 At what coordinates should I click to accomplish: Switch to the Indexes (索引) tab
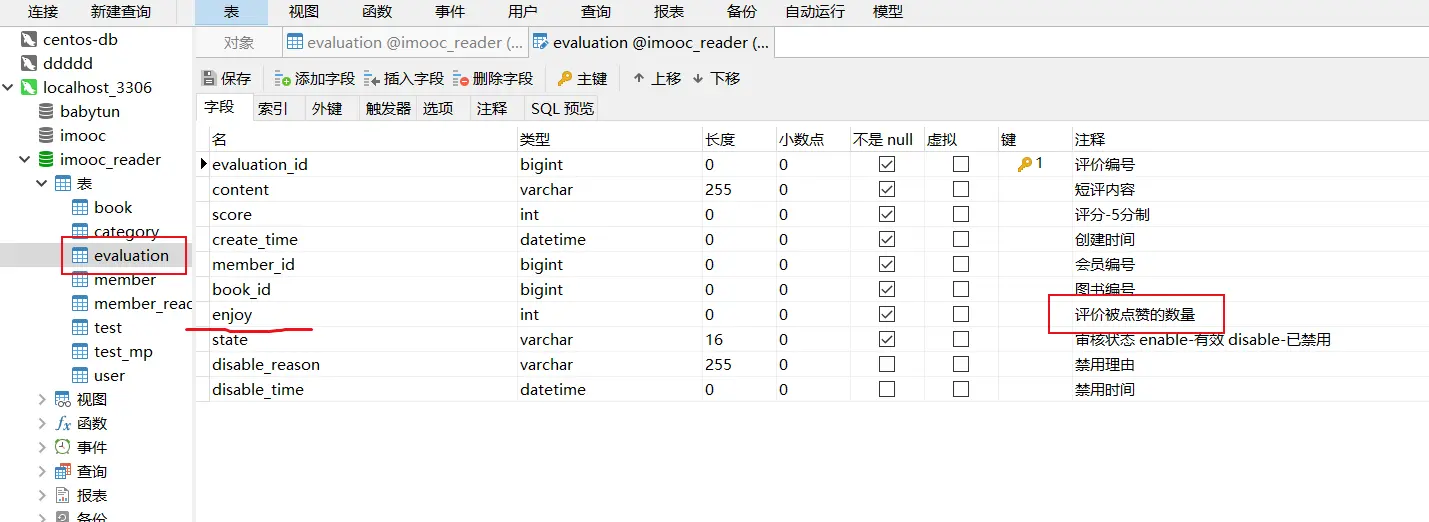(273, 108)
